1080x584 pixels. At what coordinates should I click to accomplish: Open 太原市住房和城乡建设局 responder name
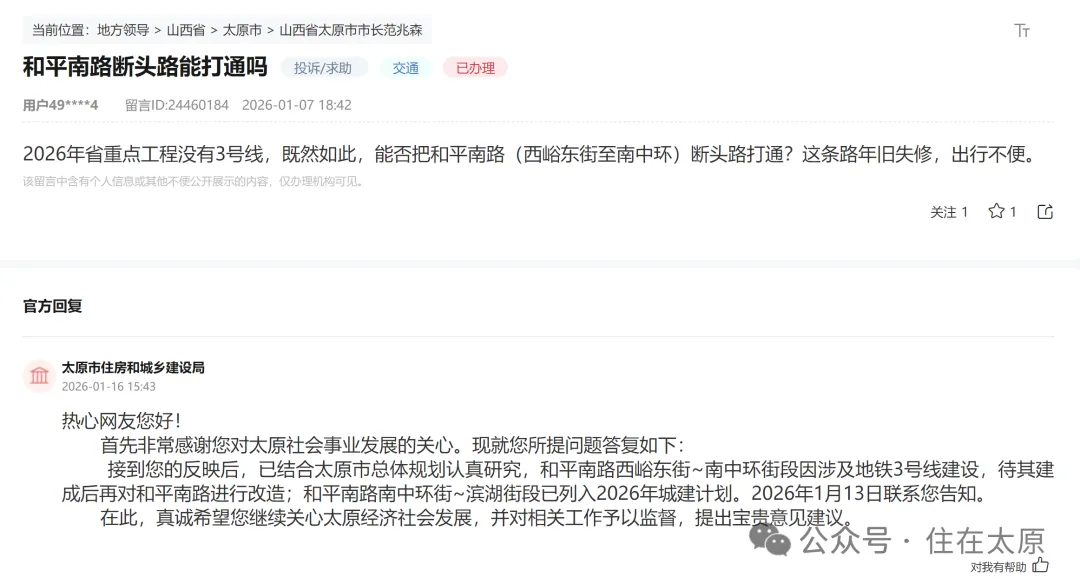[x=133, y=368]
